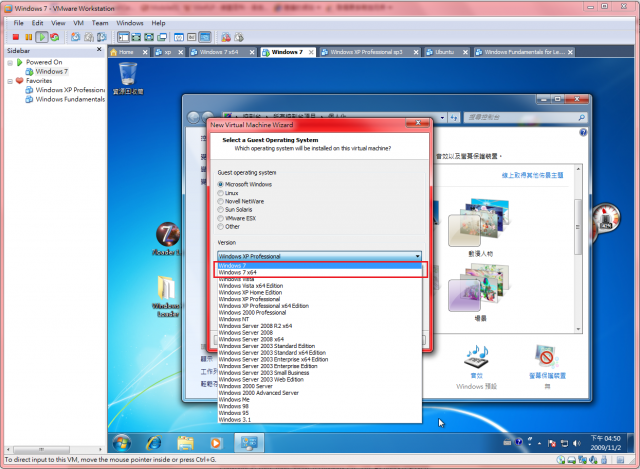This screenshot has height=469, width=640.
Task: Click the Replay toolbar icon
Action: 239,38
